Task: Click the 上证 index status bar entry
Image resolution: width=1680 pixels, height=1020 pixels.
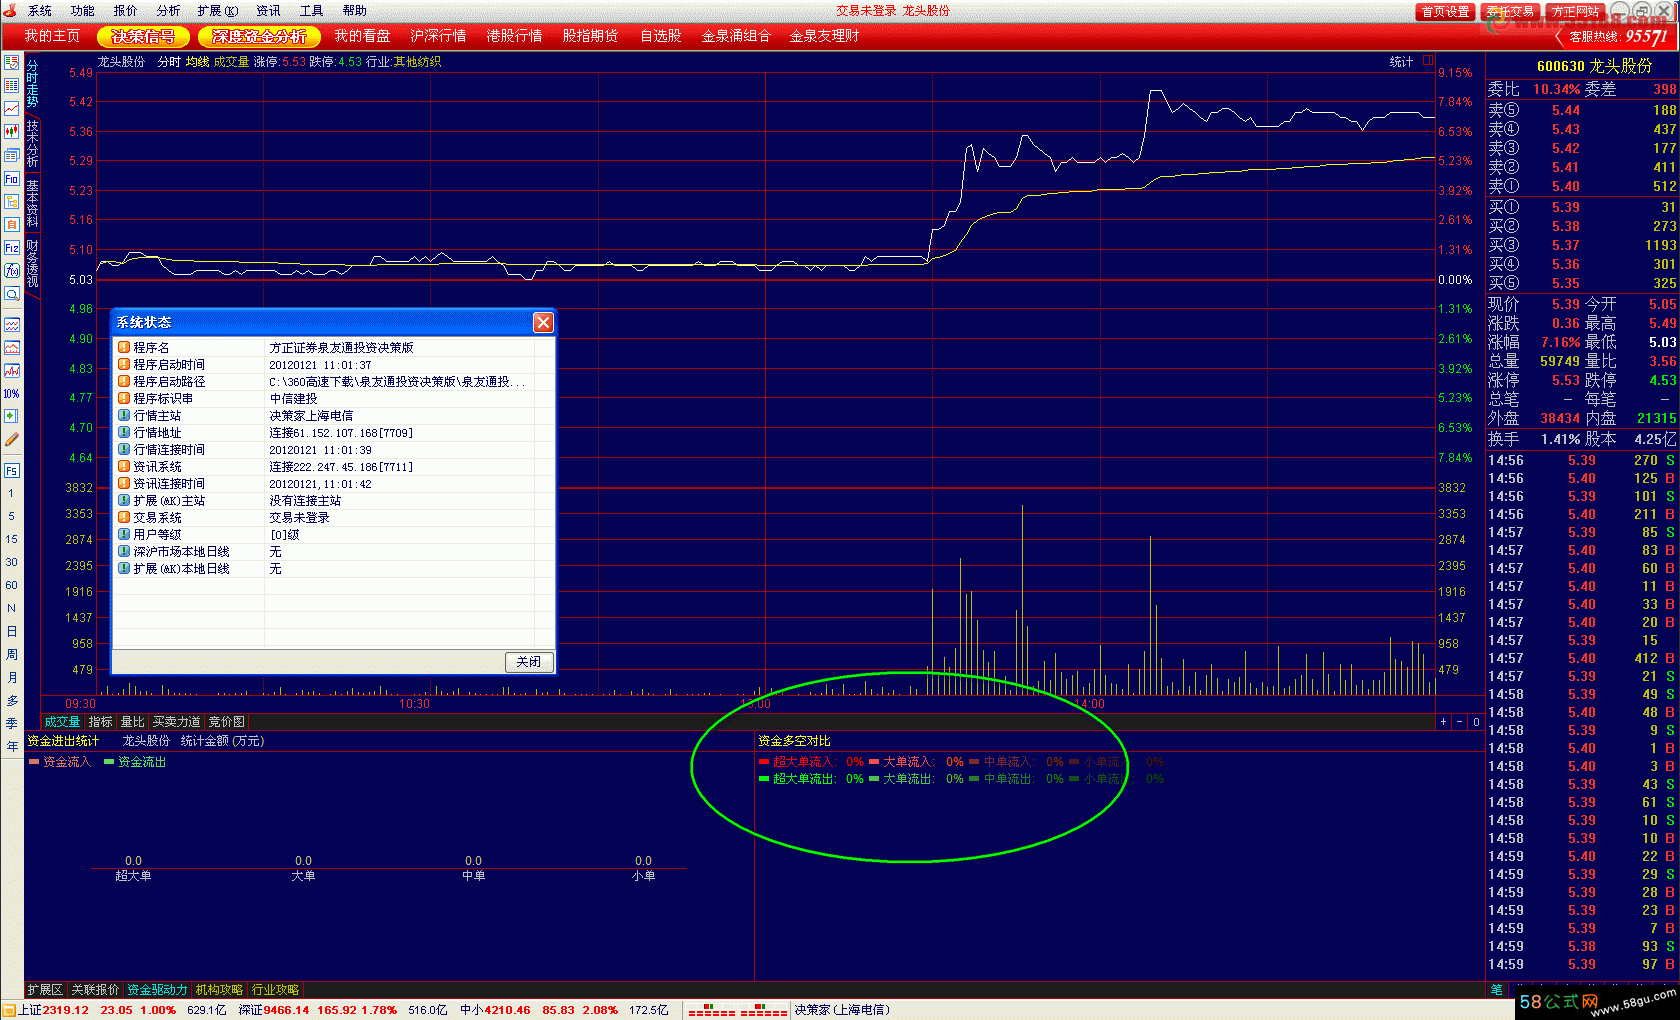Action: 97,1010
